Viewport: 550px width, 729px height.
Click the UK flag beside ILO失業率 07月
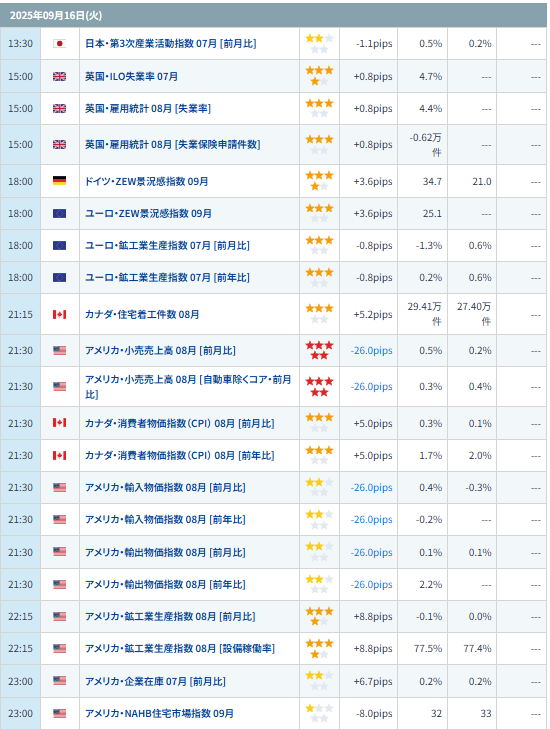[60, 77]
